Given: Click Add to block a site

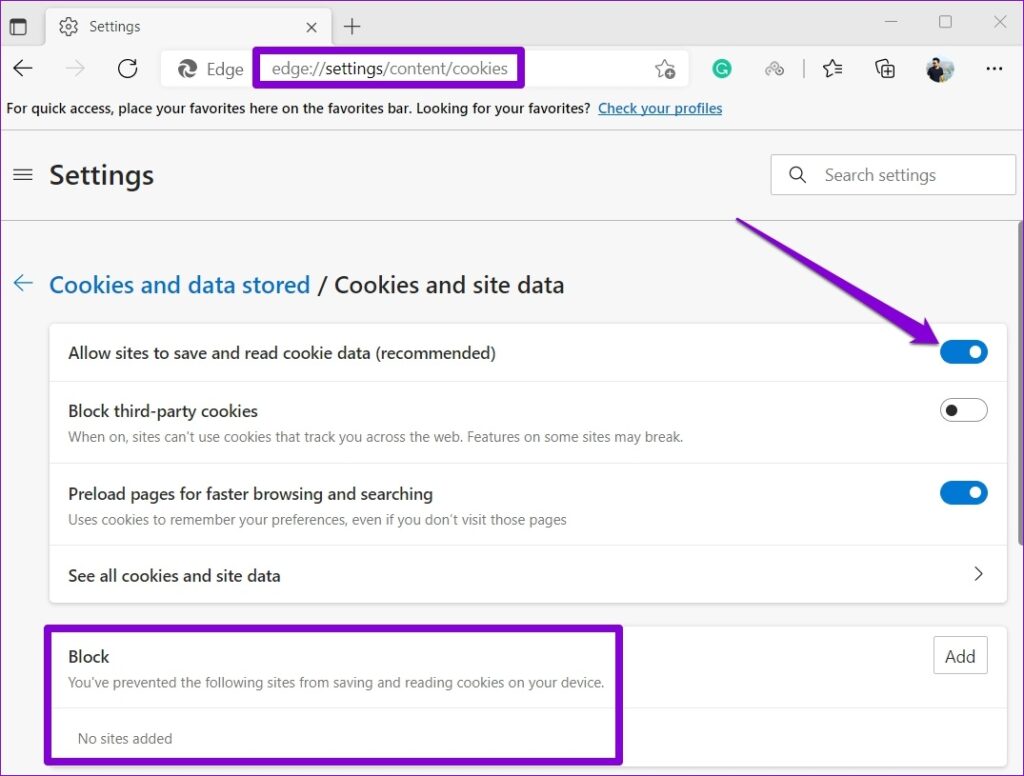Looking at the screenshot, I should [959, 656].
